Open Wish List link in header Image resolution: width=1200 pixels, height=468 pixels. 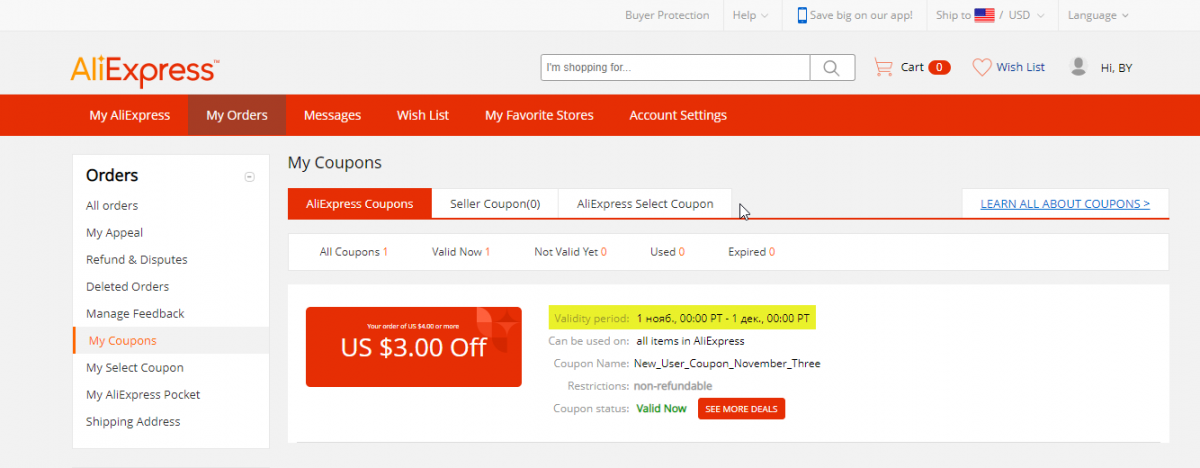pos(1020,67)
